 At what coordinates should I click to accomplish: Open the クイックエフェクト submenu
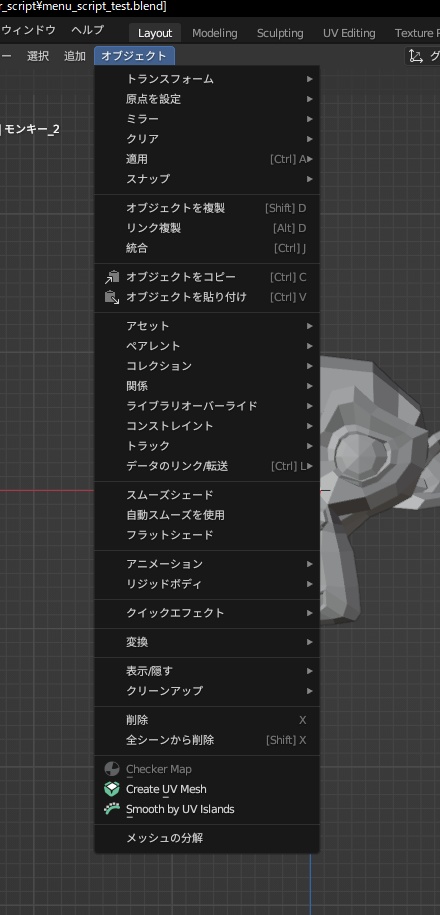pos(207,613)
